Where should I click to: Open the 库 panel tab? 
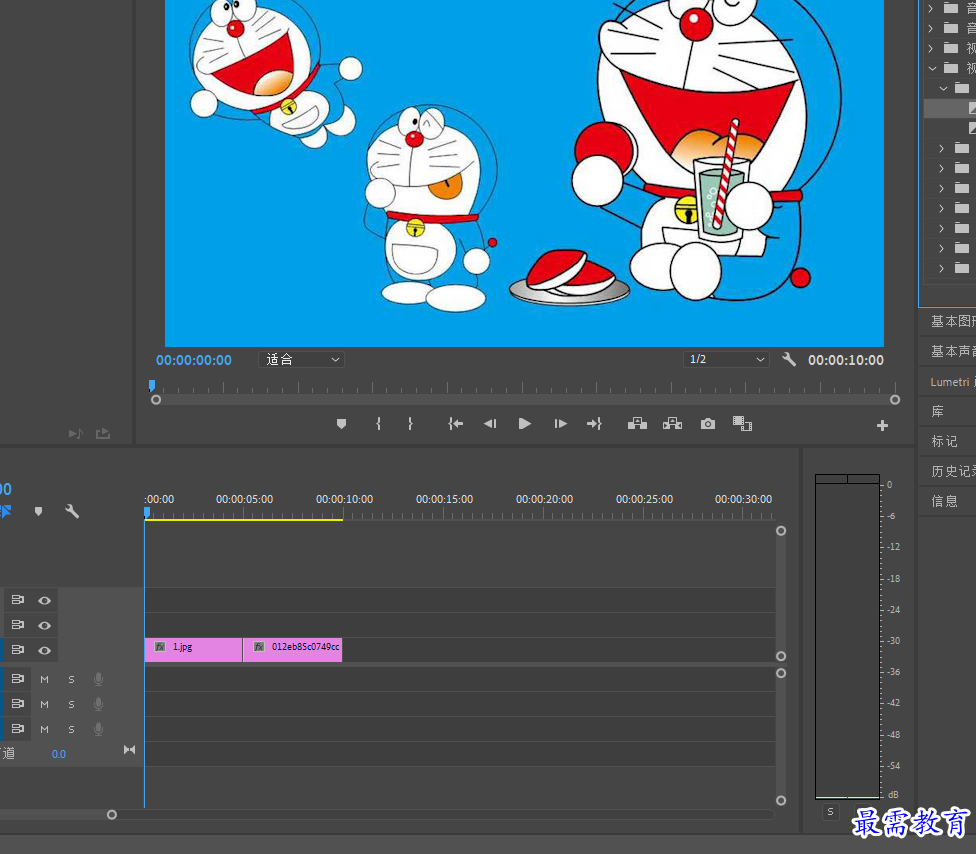point(937,411)
